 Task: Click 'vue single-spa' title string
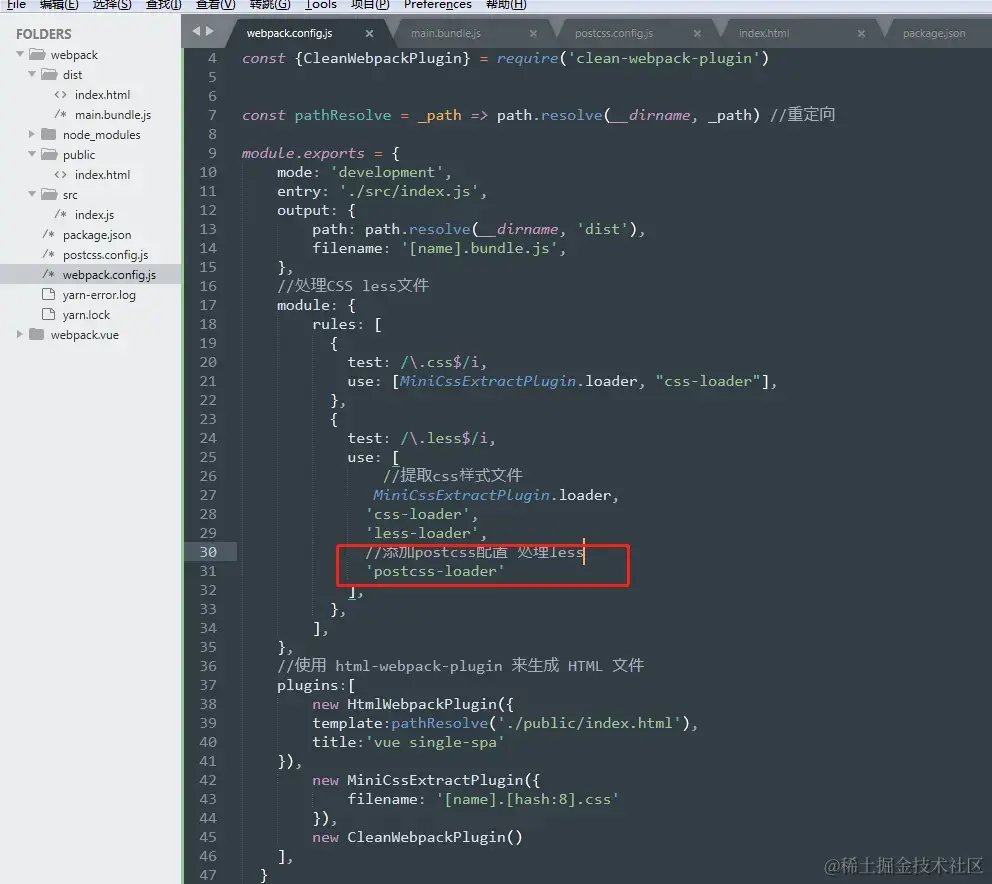435,742
